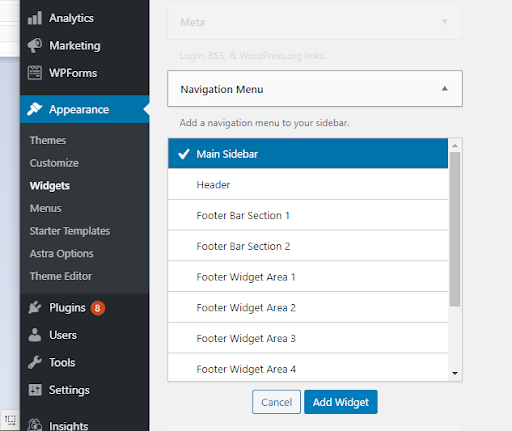Select Footer Widget Area 4
Viewport: 512px width, 431px height.
pyautogui.click(x=308, y=368)
